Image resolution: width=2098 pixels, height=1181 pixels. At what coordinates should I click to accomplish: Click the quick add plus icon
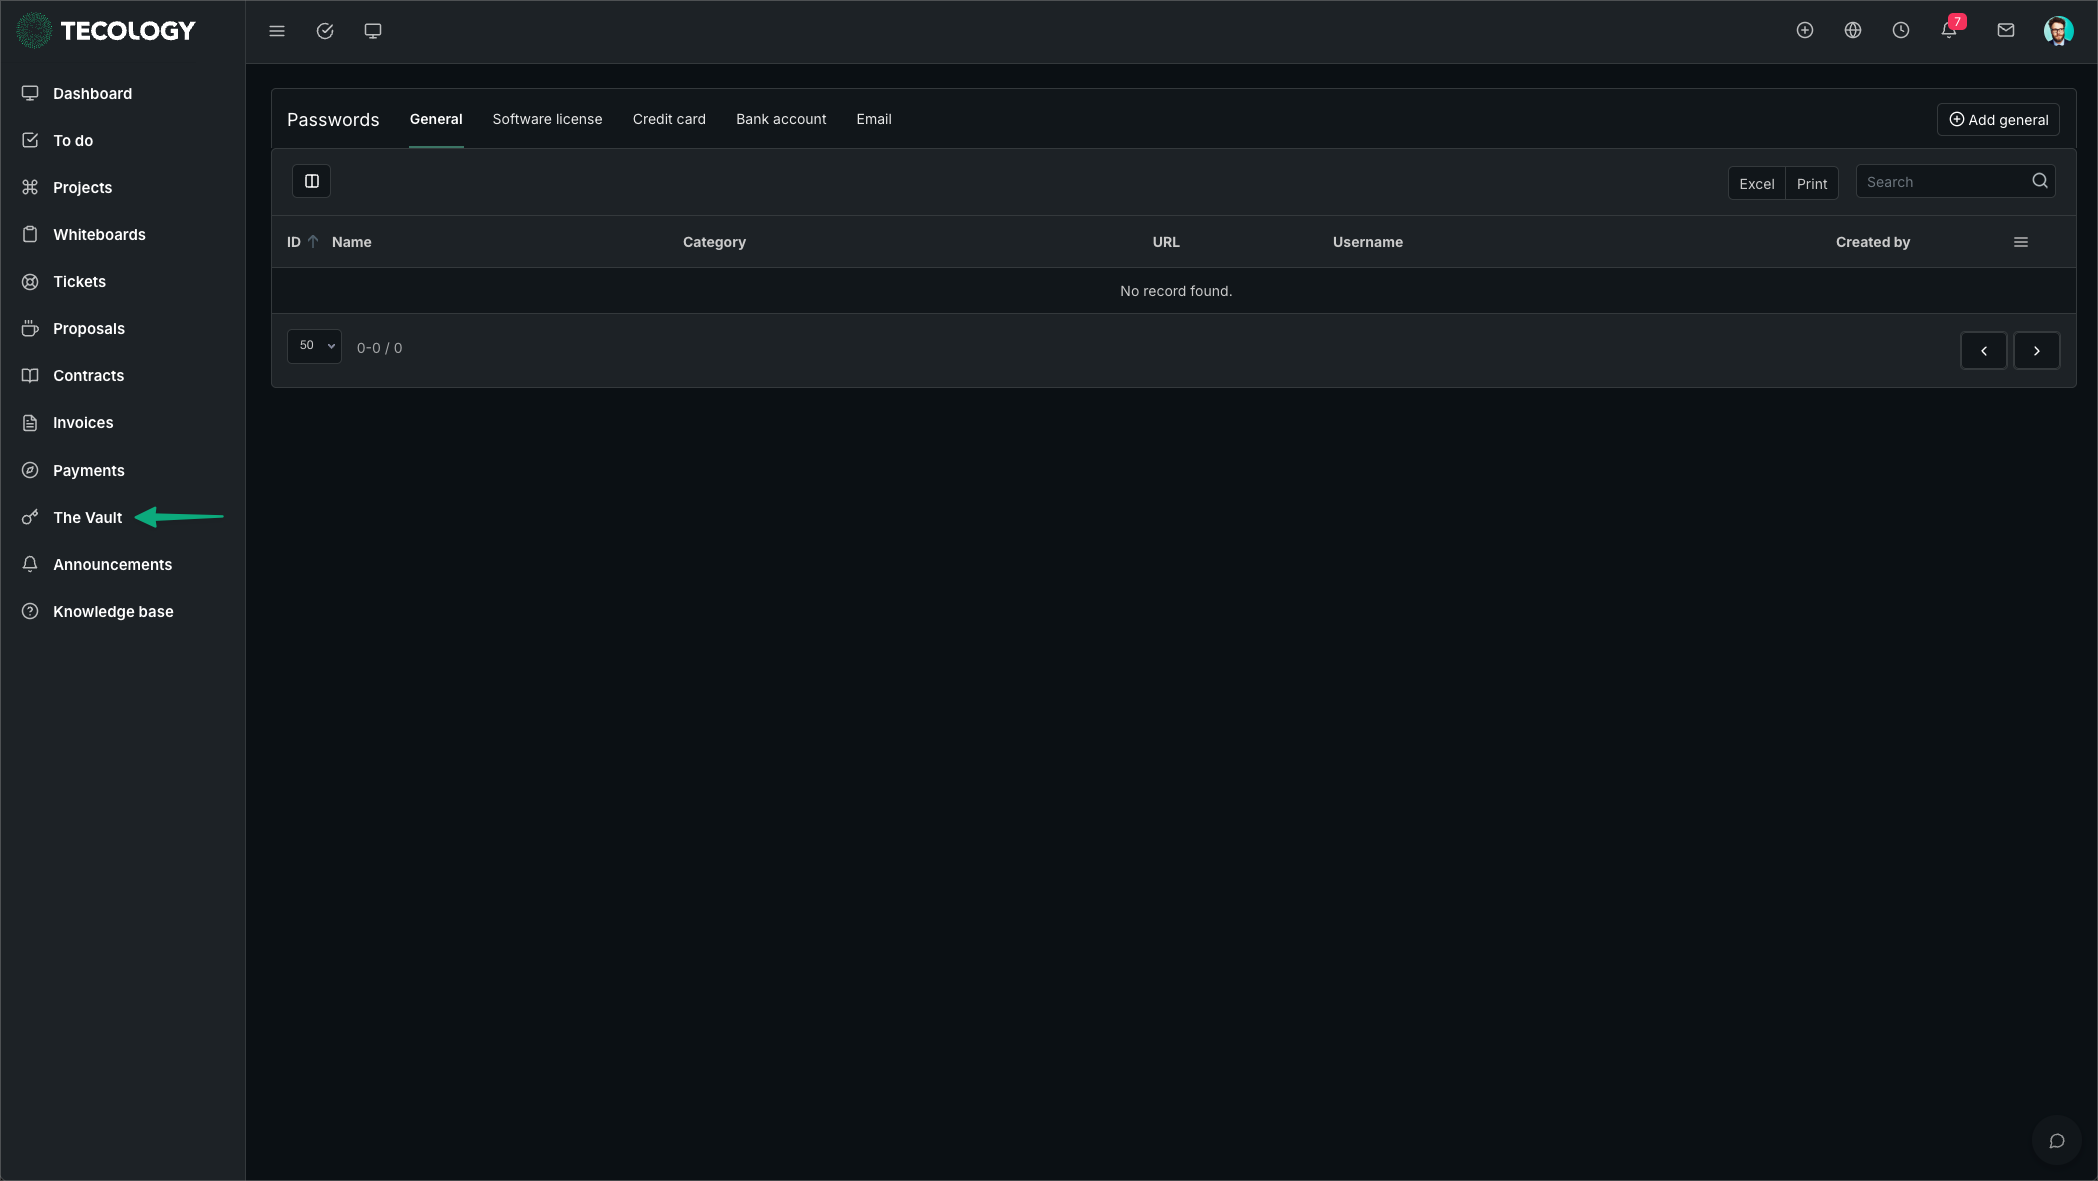click(x=1805, y=31)
